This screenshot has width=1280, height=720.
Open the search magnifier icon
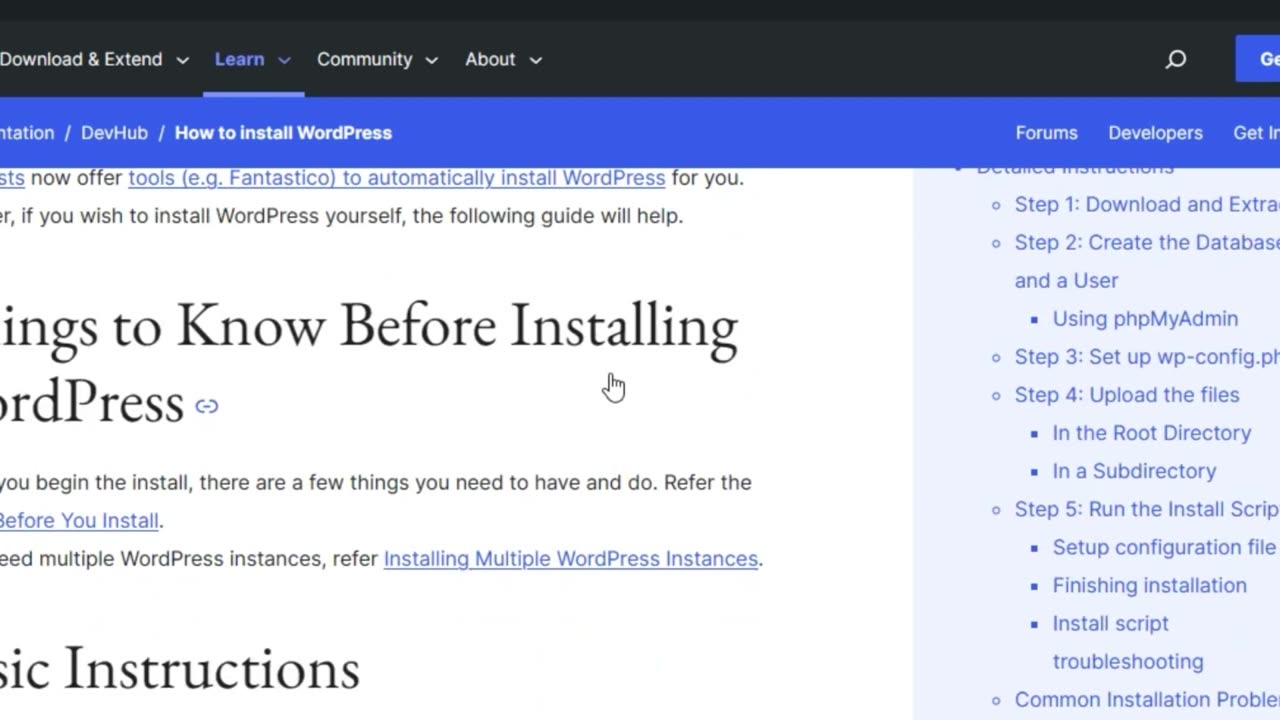click(1176, 59)
